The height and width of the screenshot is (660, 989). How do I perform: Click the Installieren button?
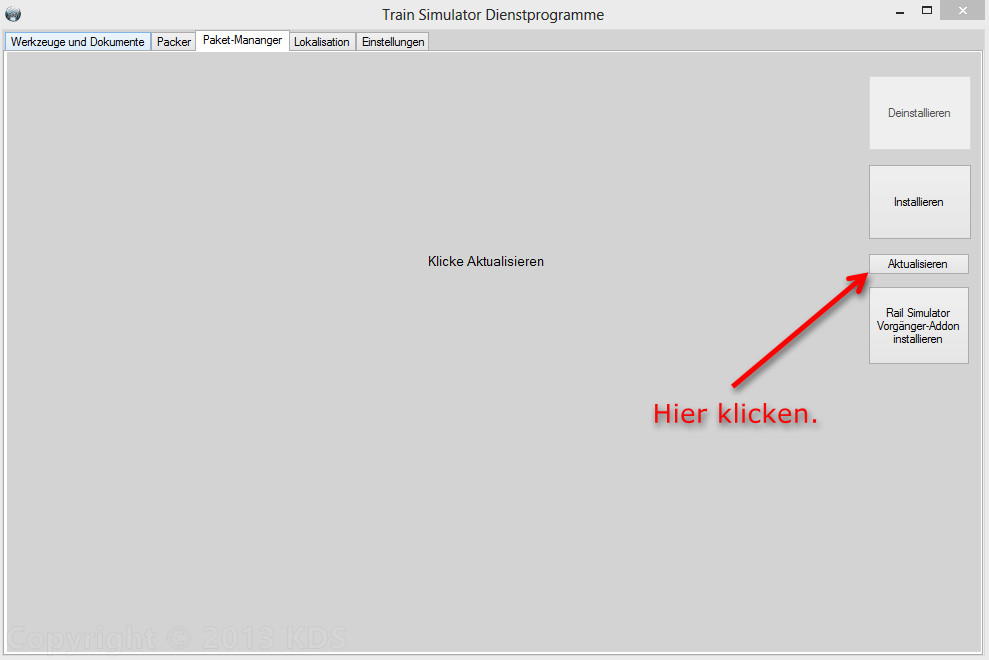(x=919, y=202)
